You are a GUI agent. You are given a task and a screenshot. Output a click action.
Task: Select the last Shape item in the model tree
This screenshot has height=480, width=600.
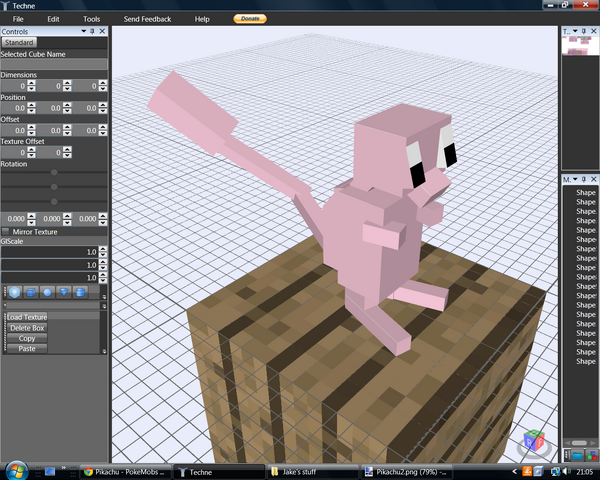click(x=585, y=361)
